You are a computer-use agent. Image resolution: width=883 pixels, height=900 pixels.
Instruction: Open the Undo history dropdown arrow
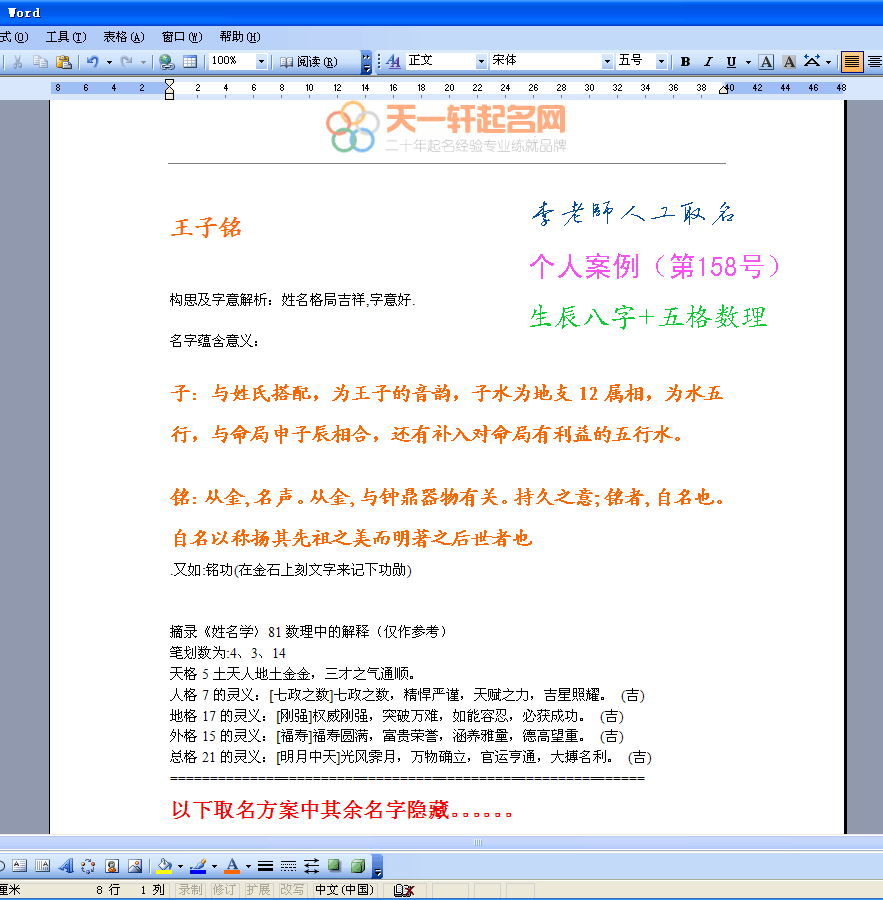(109, 62)
